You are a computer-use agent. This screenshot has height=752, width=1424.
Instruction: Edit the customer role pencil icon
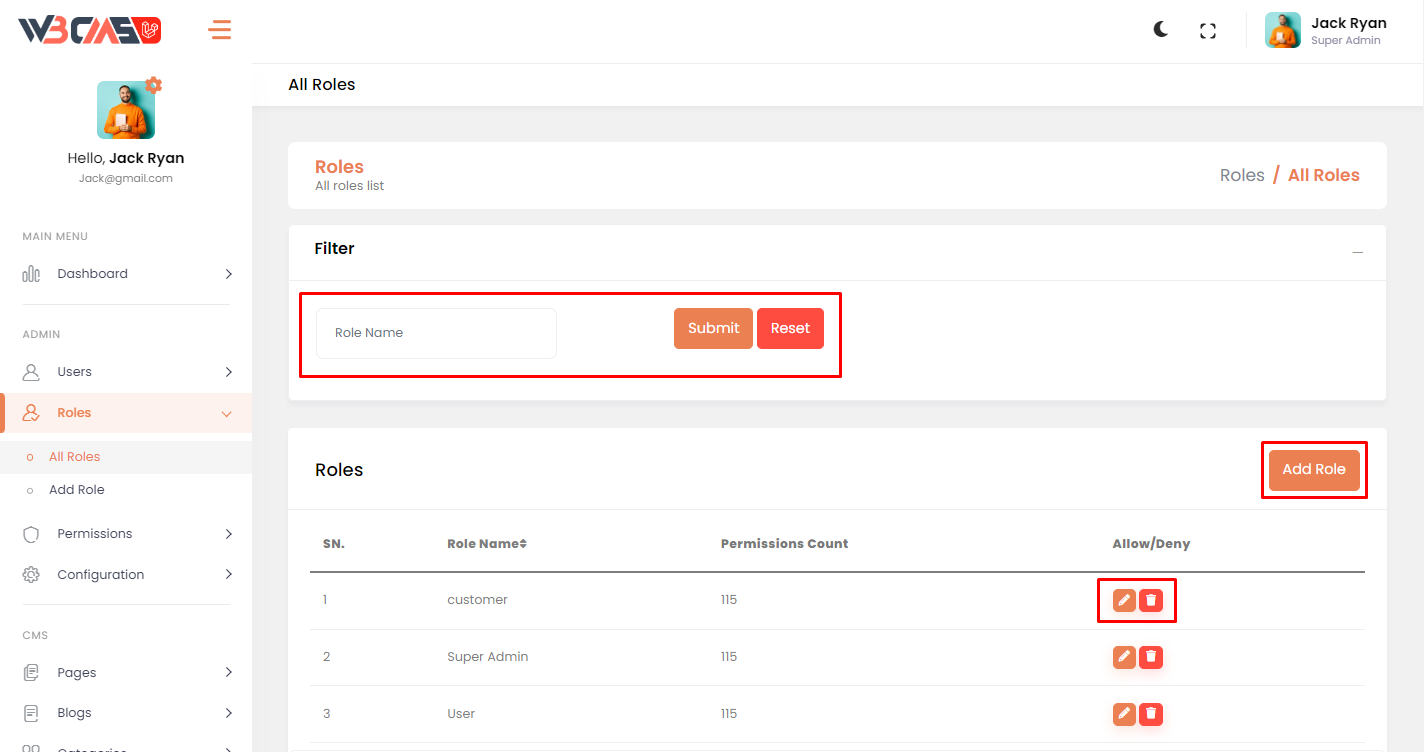[1124, 600]
